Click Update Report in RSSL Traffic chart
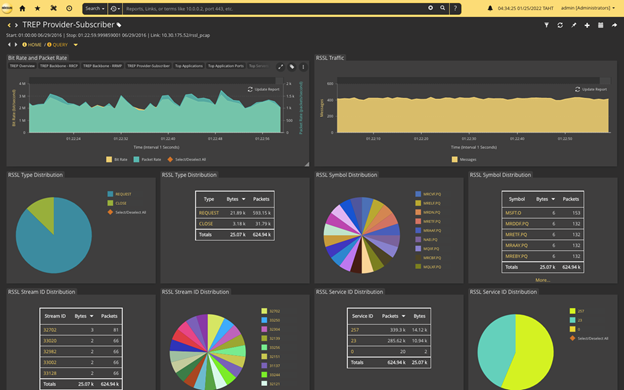This screenshot has height=390, width=624. tap(591, 89)
